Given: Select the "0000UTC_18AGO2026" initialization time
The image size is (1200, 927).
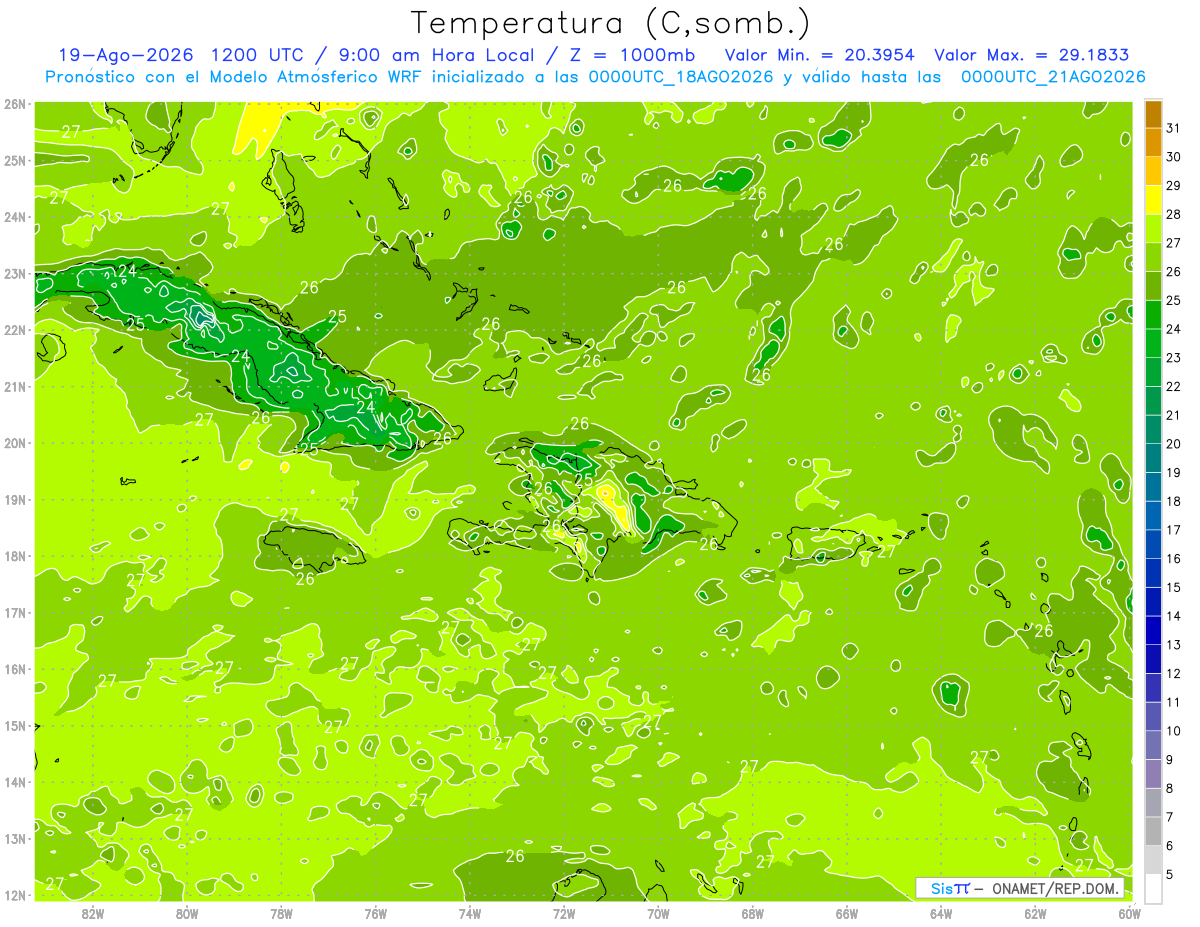Looking at the screenshot, I should [681, 77].
